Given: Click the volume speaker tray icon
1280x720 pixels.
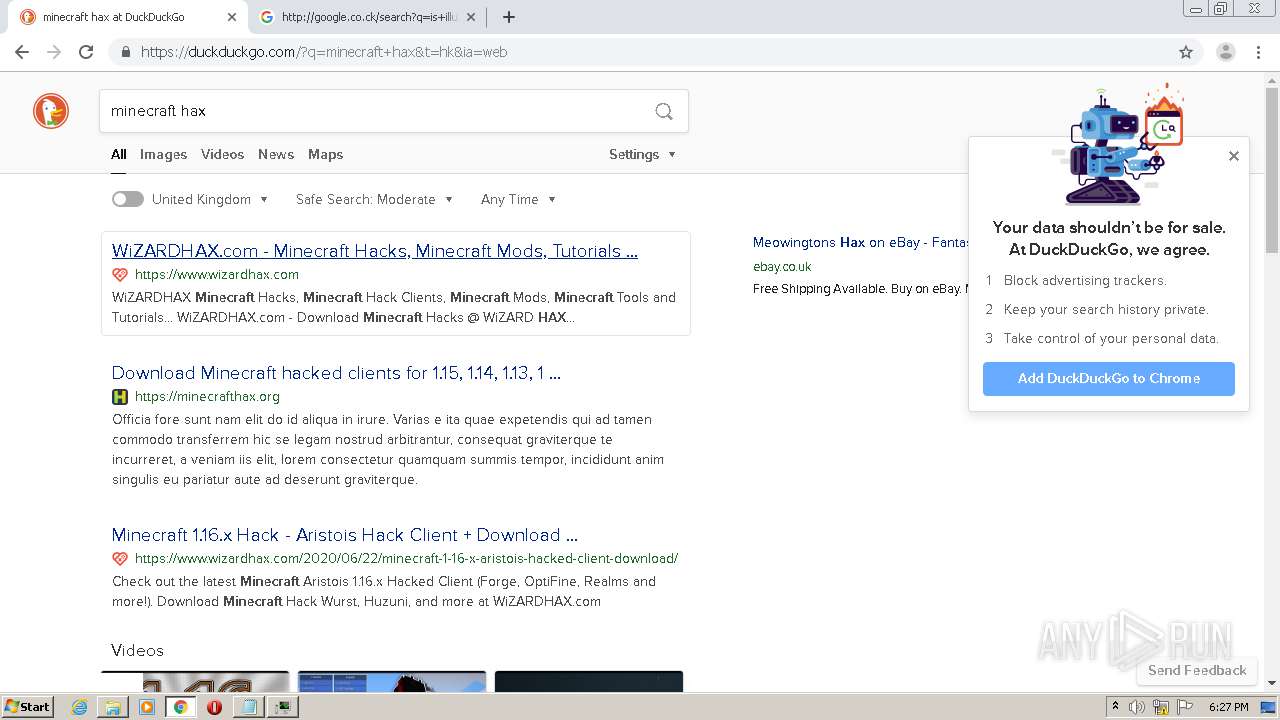Looking at the screenshot, I should pos(1137,707).
